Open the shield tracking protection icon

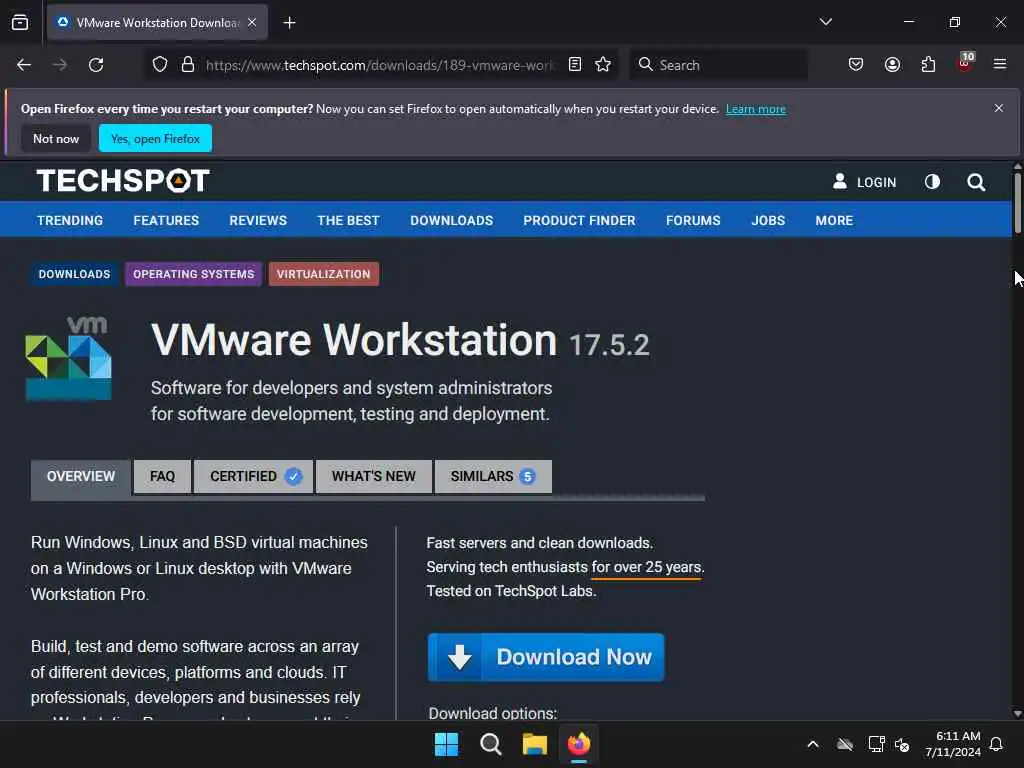160,64
